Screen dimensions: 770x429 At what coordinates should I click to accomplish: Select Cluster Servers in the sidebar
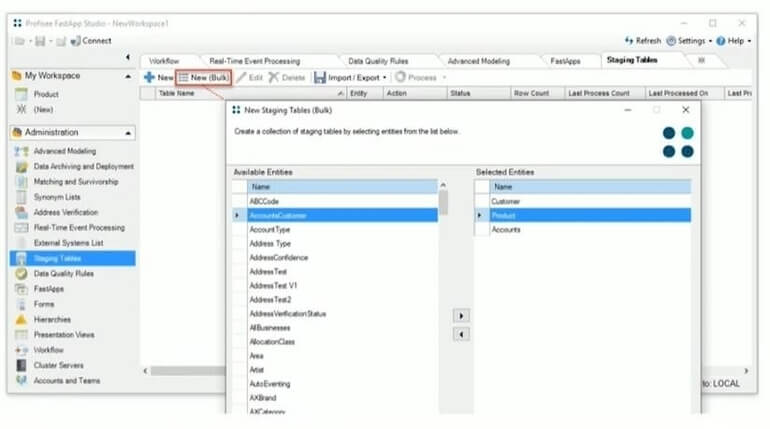click(x=60, y=365)
